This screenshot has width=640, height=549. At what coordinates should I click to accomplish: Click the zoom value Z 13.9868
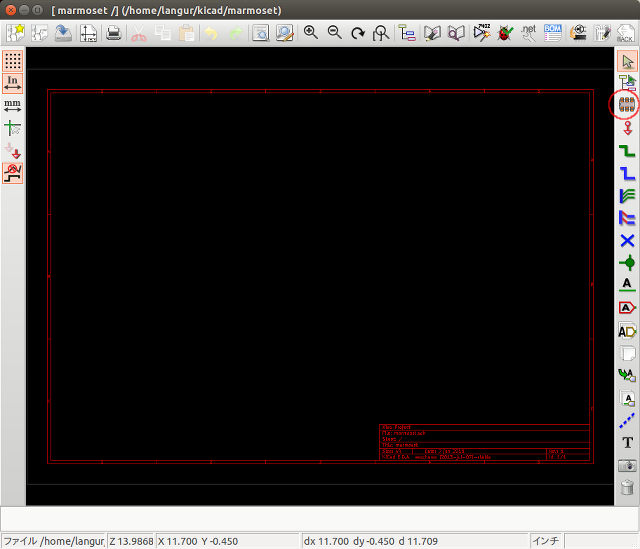click(x=131, y=541)
